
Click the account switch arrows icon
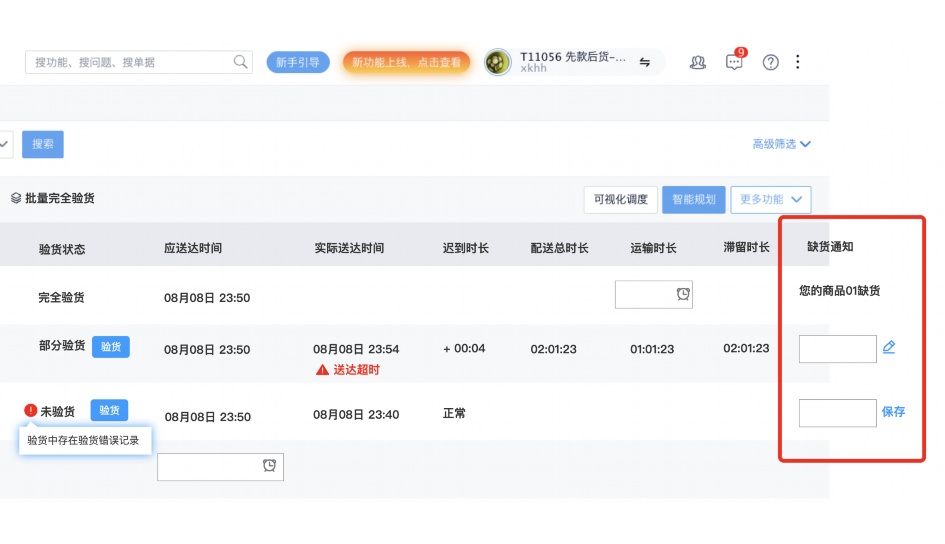pos(645,62)
